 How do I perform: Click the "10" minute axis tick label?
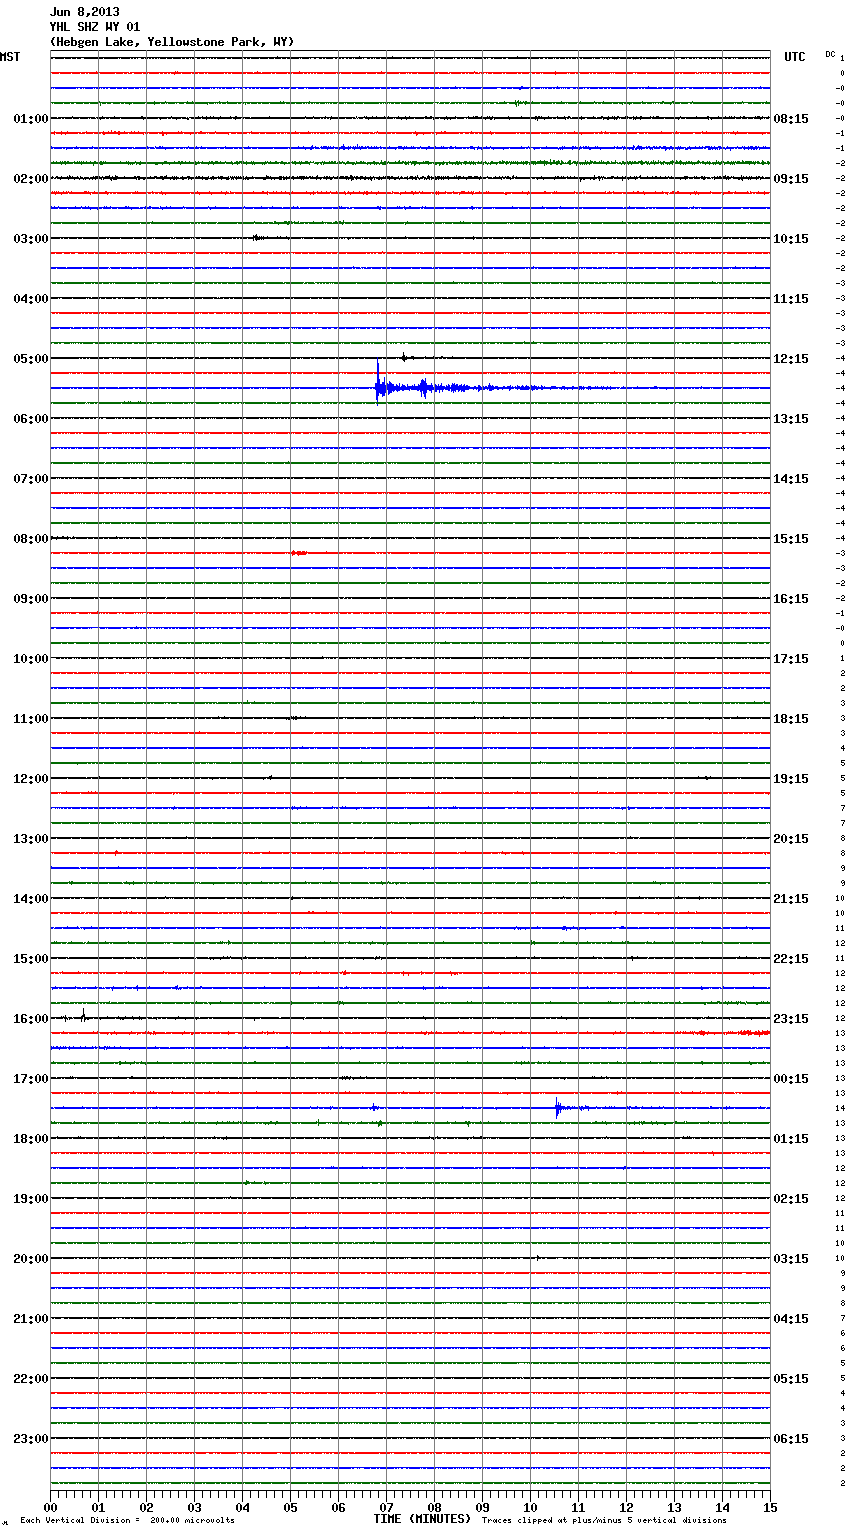[x=530, y=1508]
